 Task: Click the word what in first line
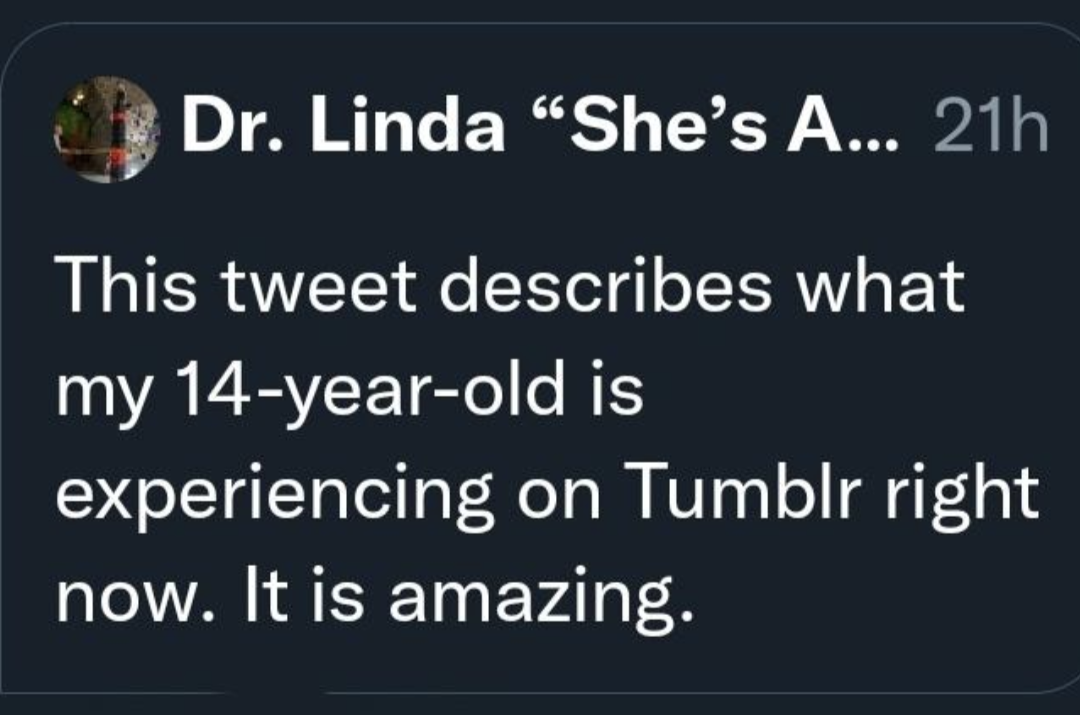point(886,289)
